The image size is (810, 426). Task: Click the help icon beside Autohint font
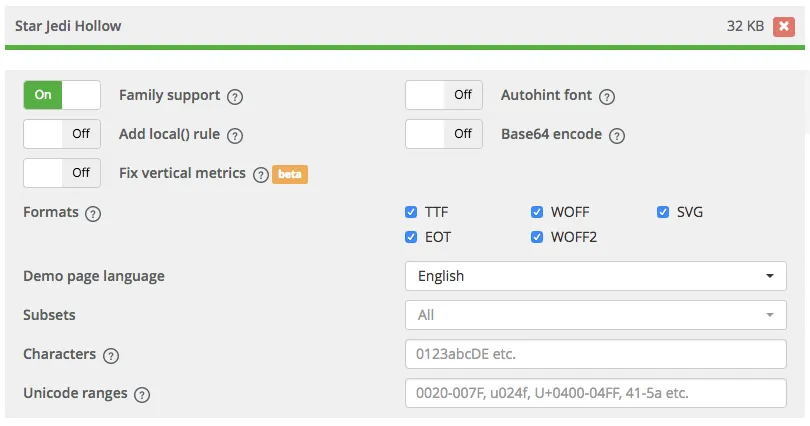point(606,97)
